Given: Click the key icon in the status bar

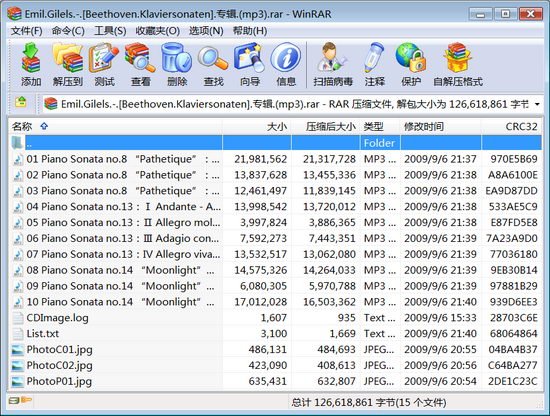Looking at the screenshot, I should click(26, 400).
